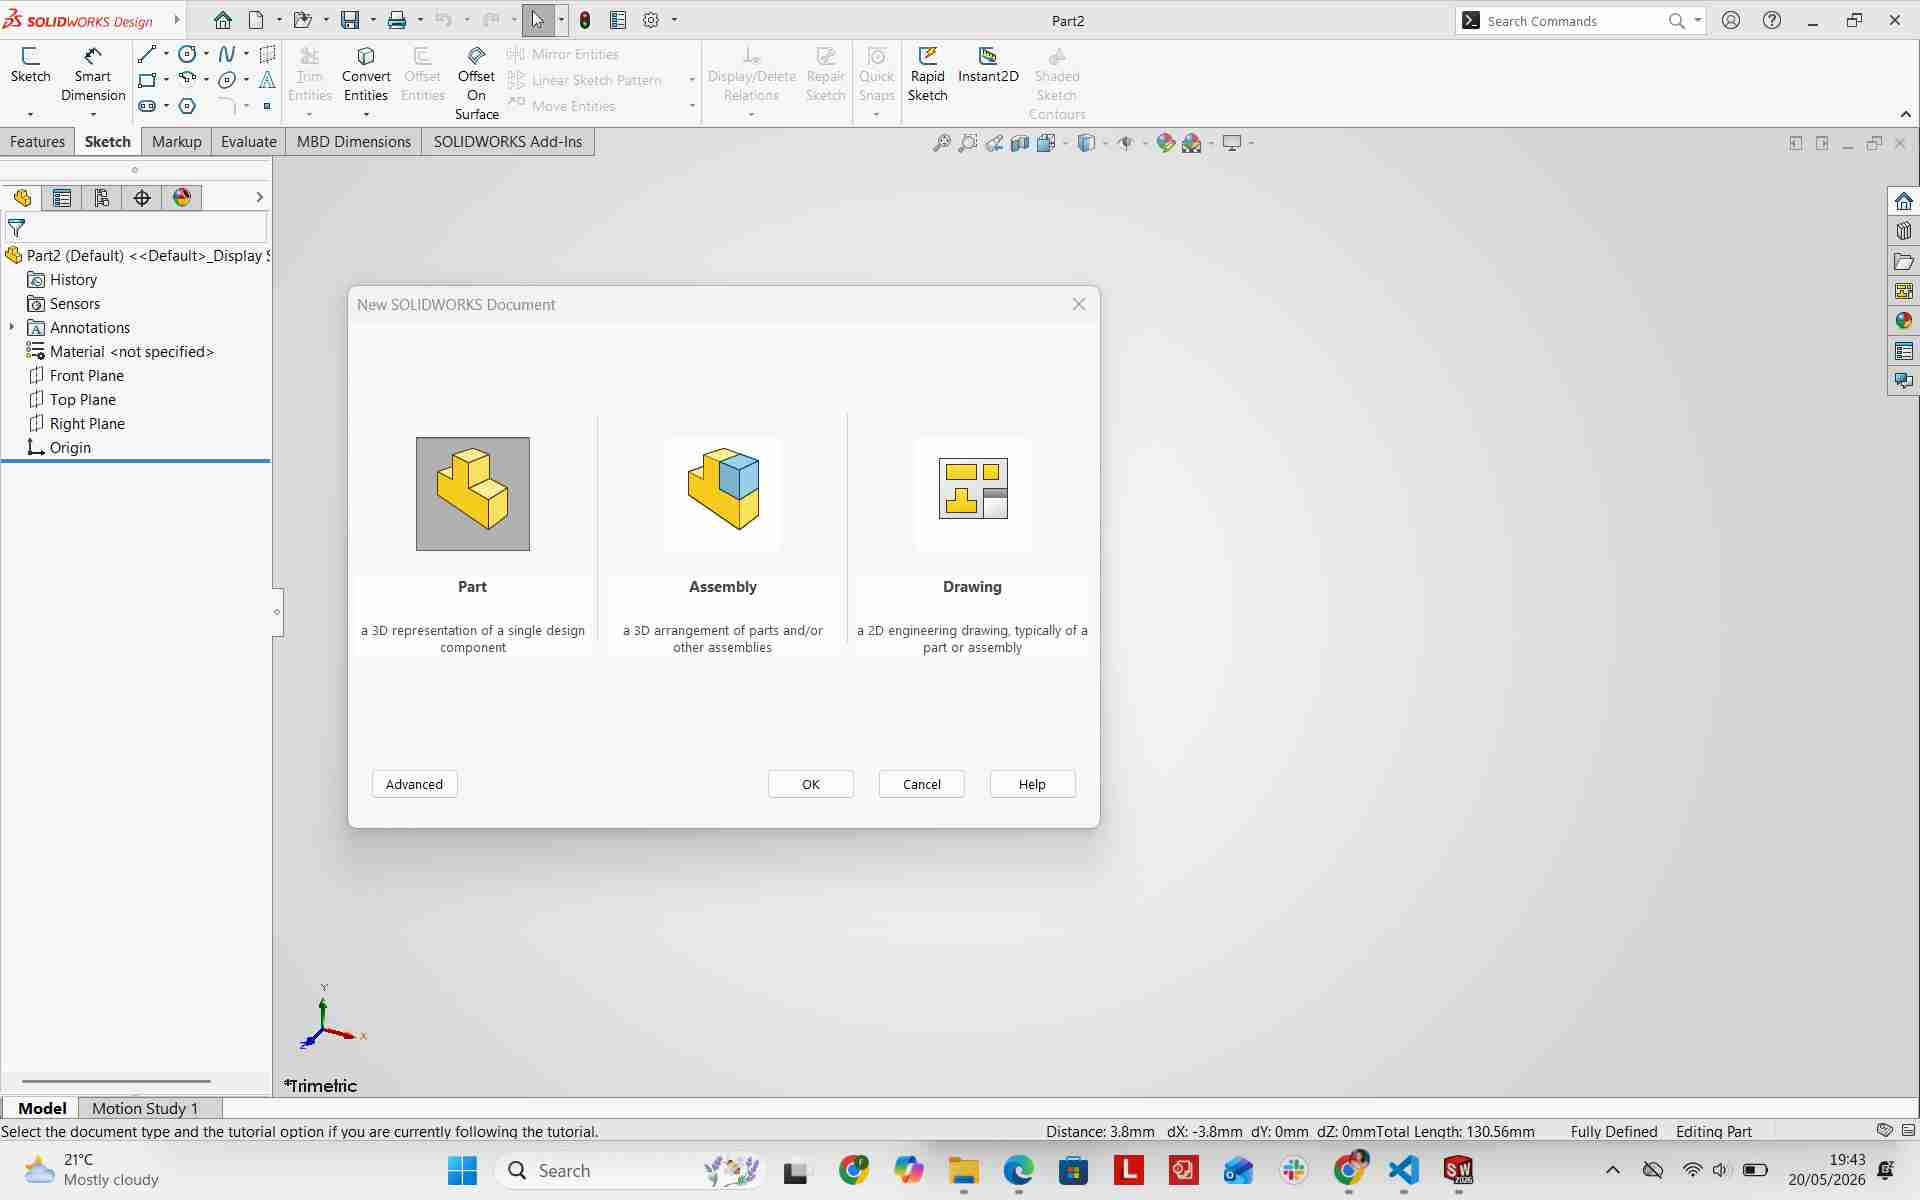Expand FeatureManager tabs with right chevron
This screenshot has height=1200, width=1920.
(259, 198)
